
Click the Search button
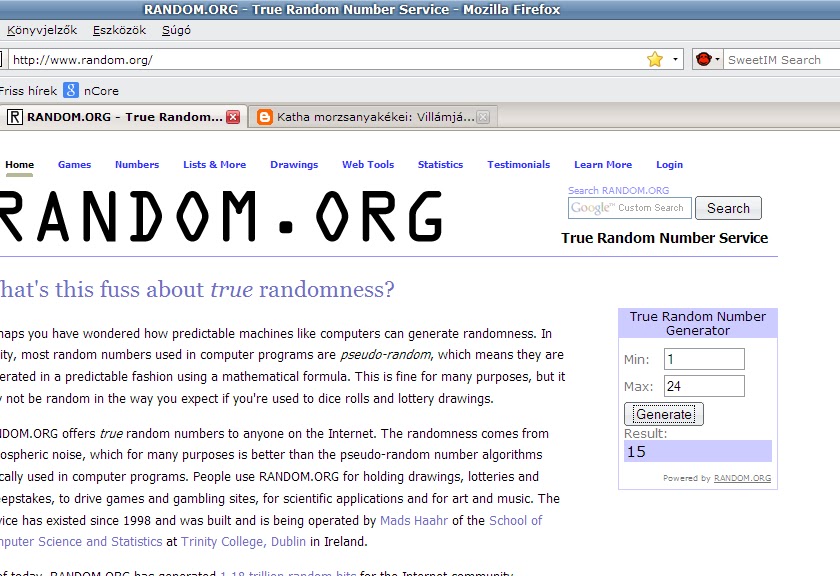[728, 208]
